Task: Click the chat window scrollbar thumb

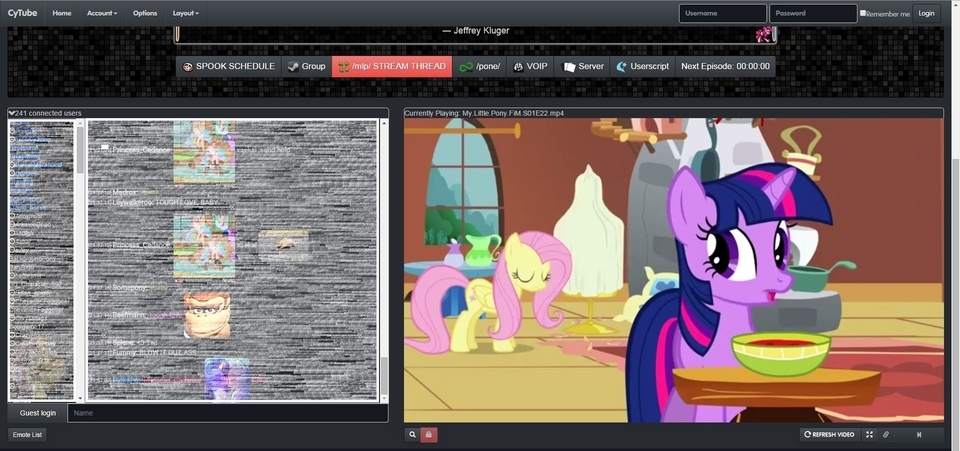Action: pos(384,376)
